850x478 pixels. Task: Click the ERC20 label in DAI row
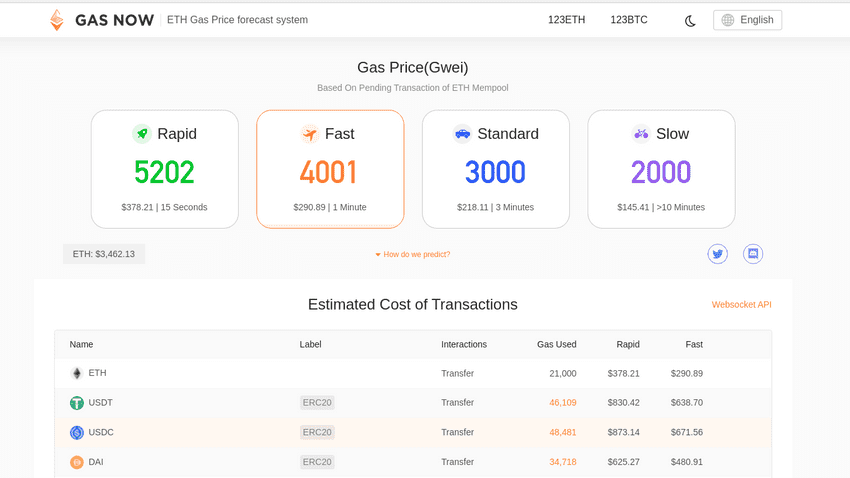[x=317, y=462]
